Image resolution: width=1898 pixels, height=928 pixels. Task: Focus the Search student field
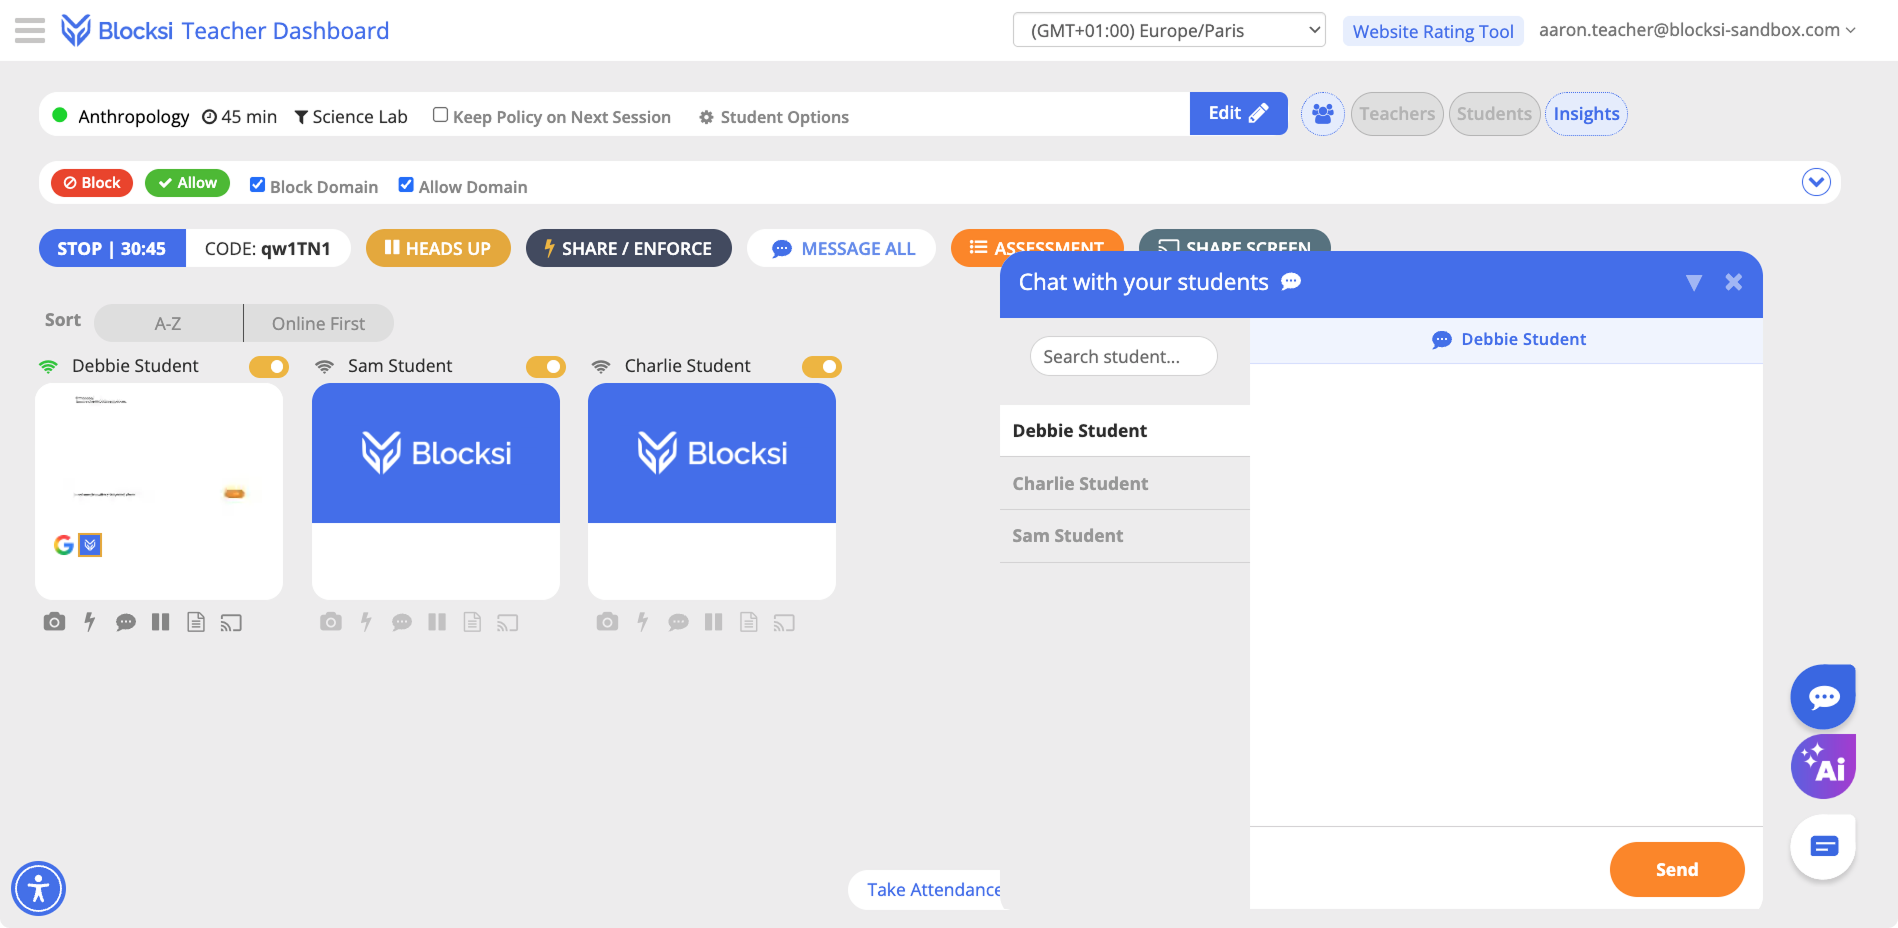pyautogui.click(x=1123, y=356)
